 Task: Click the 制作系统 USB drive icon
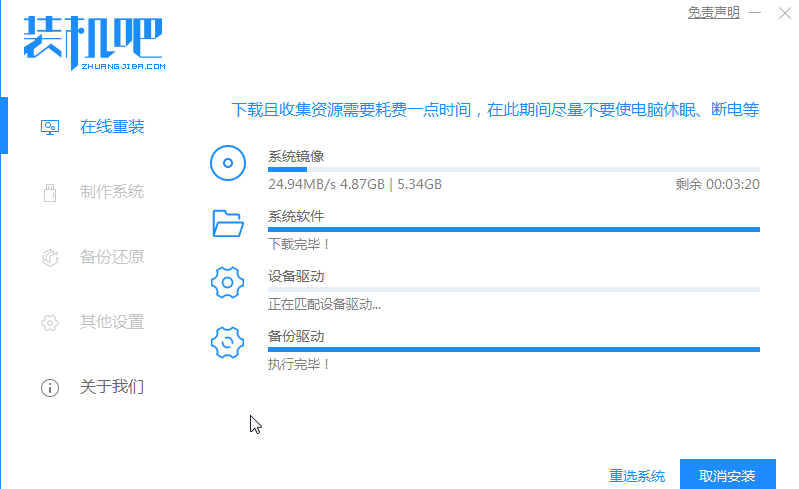49,192
